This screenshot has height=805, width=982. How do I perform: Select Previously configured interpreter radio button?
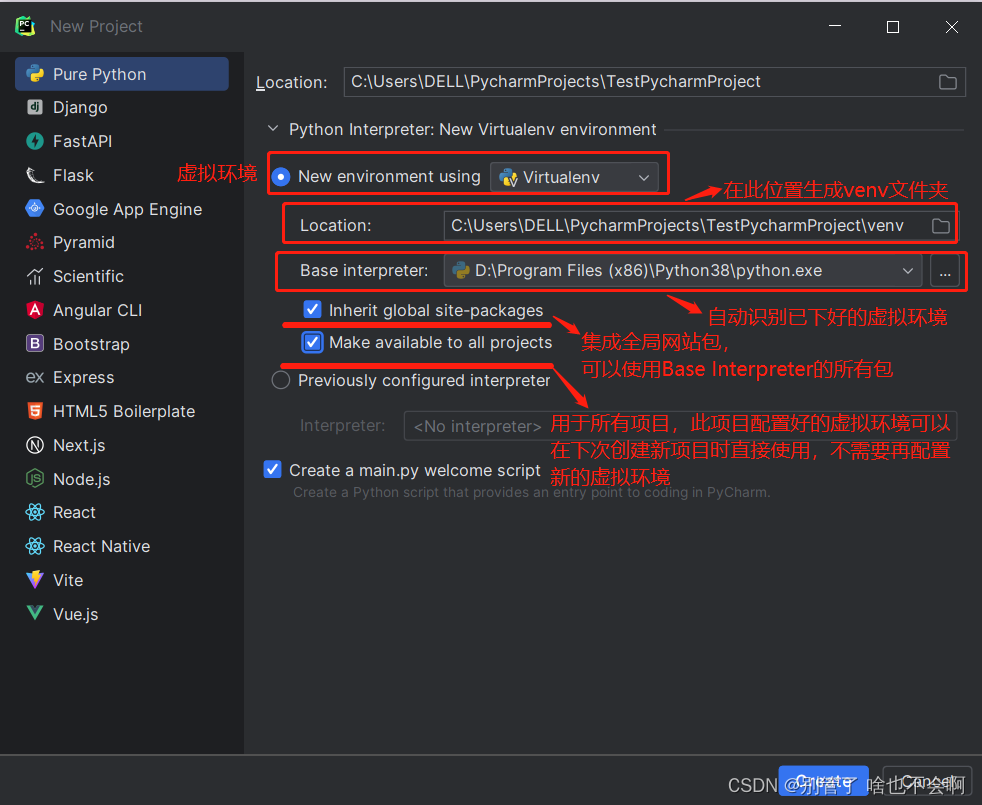pyautogui.click(x=281, y=380)
